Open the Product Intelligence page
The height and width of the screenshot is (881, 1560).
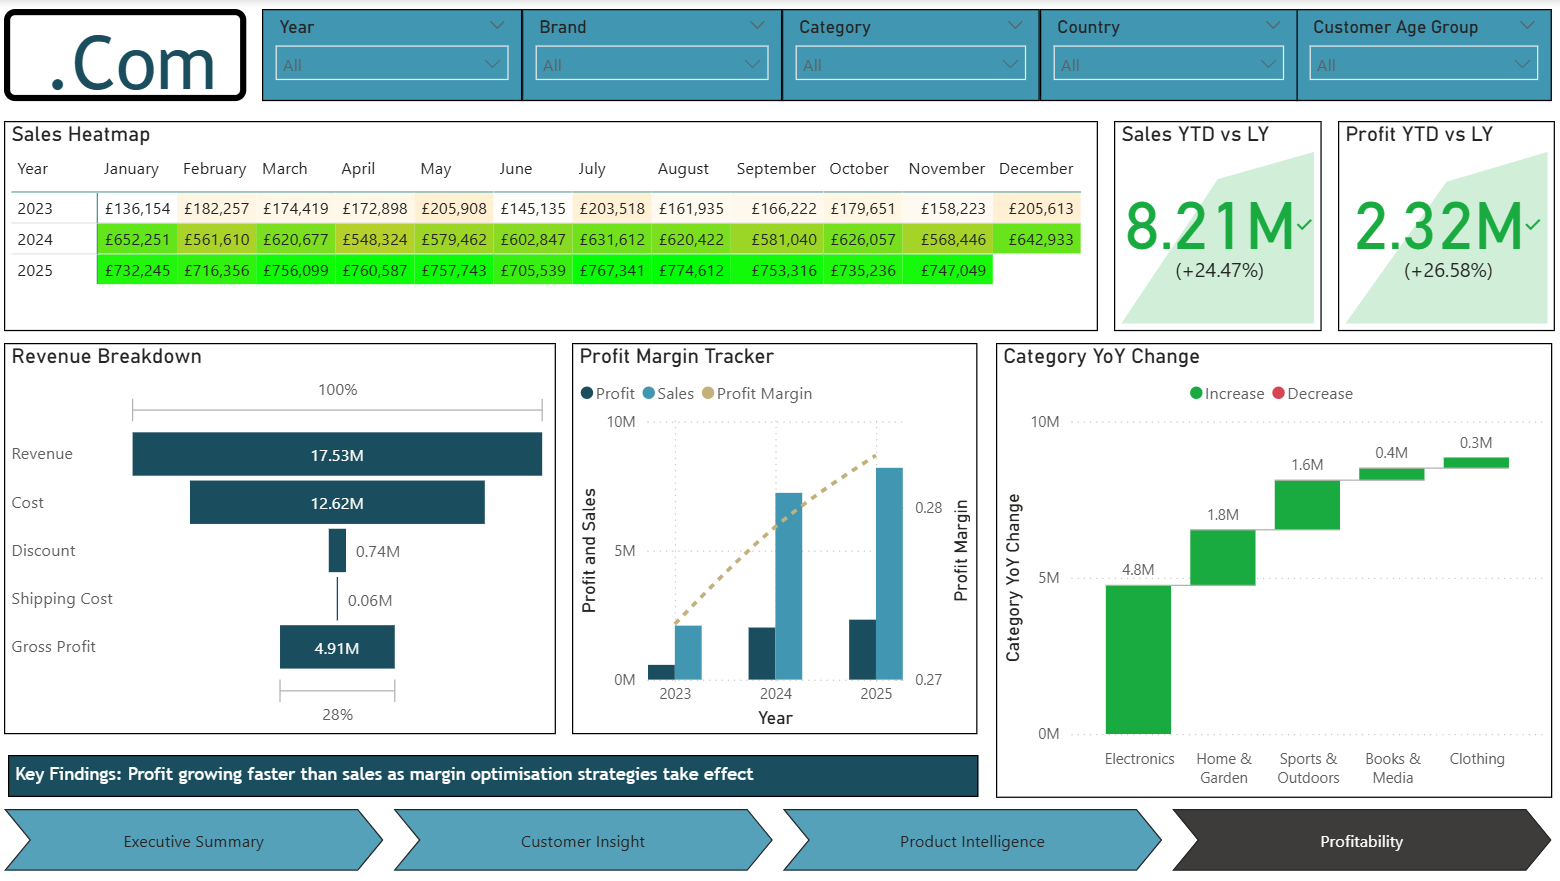pyautogui.click(x=971, y=841)
